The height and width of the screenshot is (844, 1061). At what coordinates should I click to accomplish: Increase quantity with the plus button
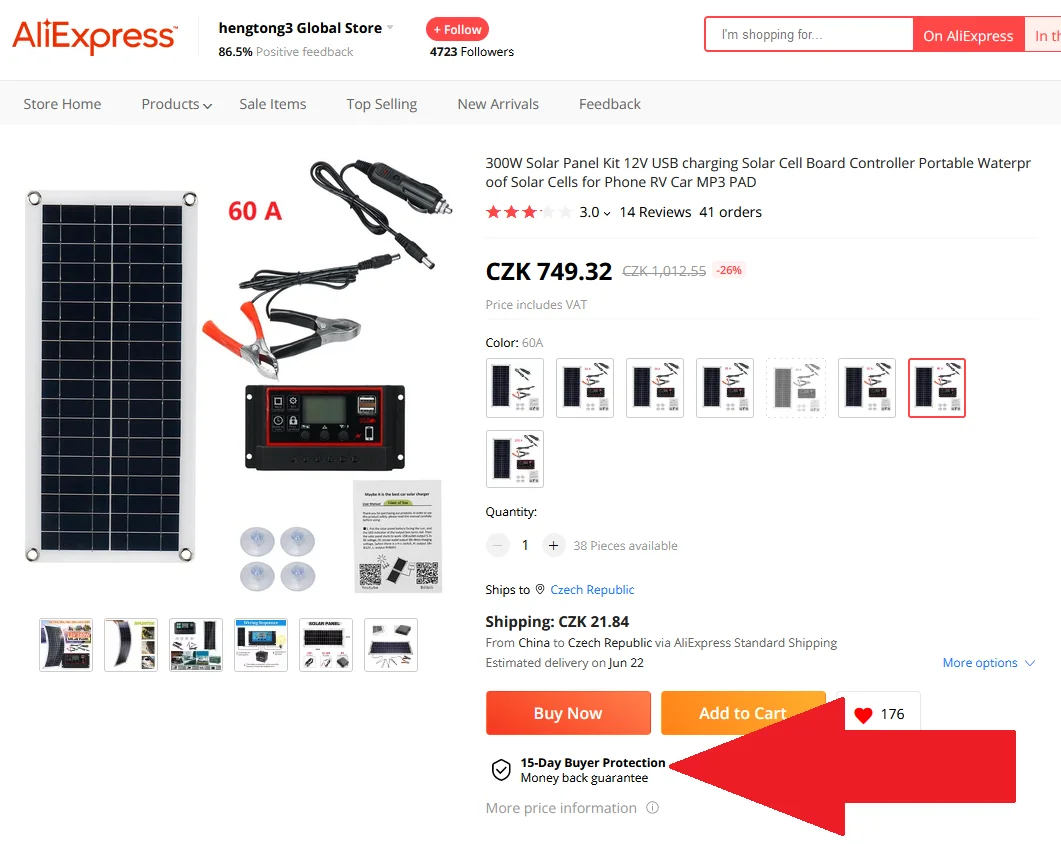pos(553,546)
